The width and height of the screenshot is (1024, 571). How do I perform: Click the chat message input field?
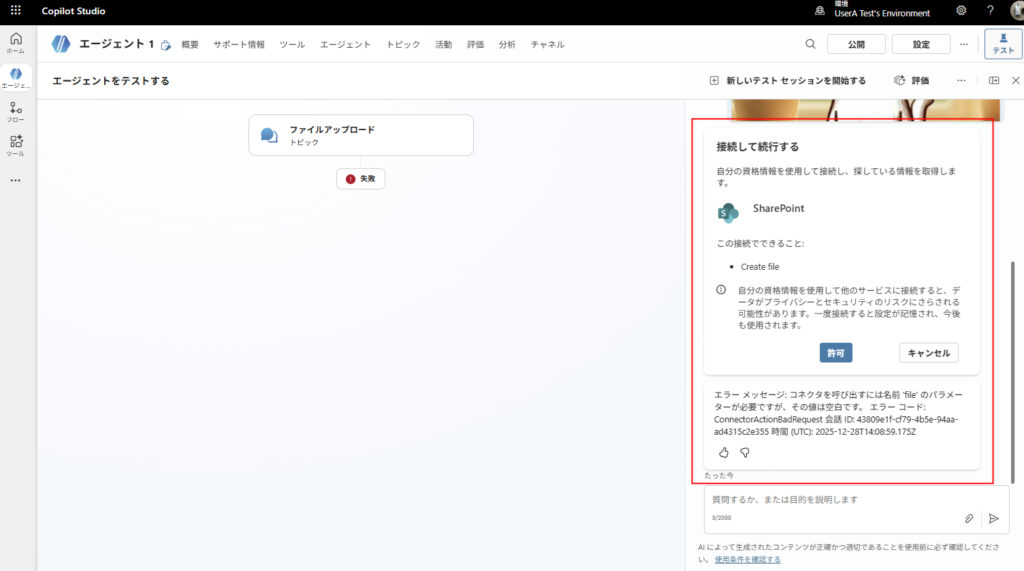pos(830,500)
